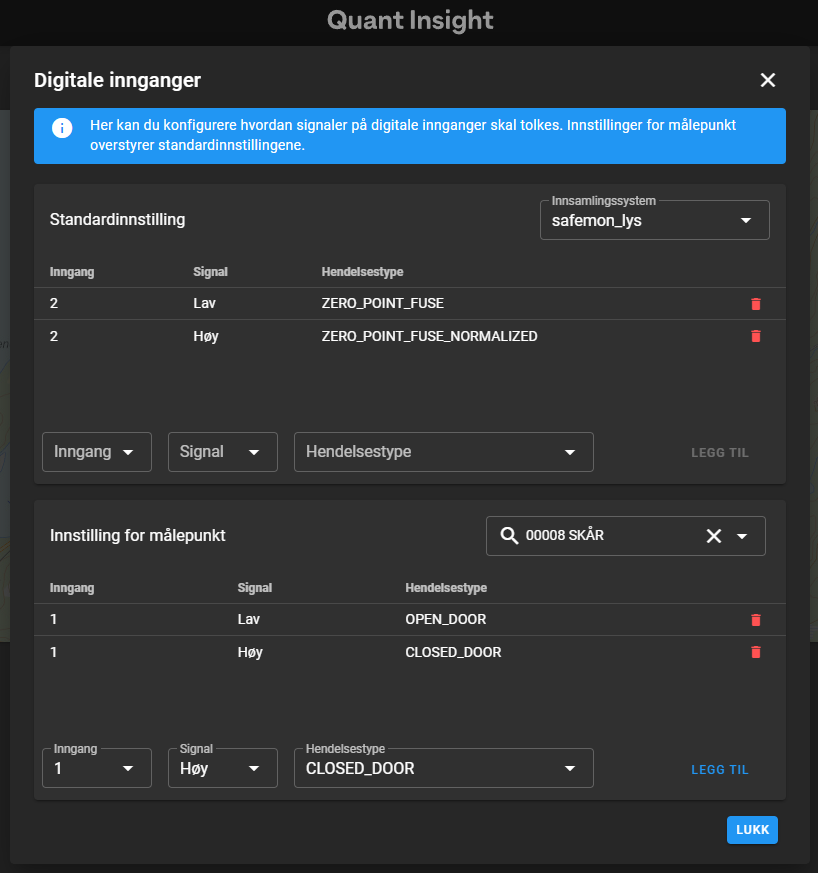Open the Innsamlingssystem safemon_lys dropdown
The height and width of the screenshot is (873, 818).
click(654, 221)
